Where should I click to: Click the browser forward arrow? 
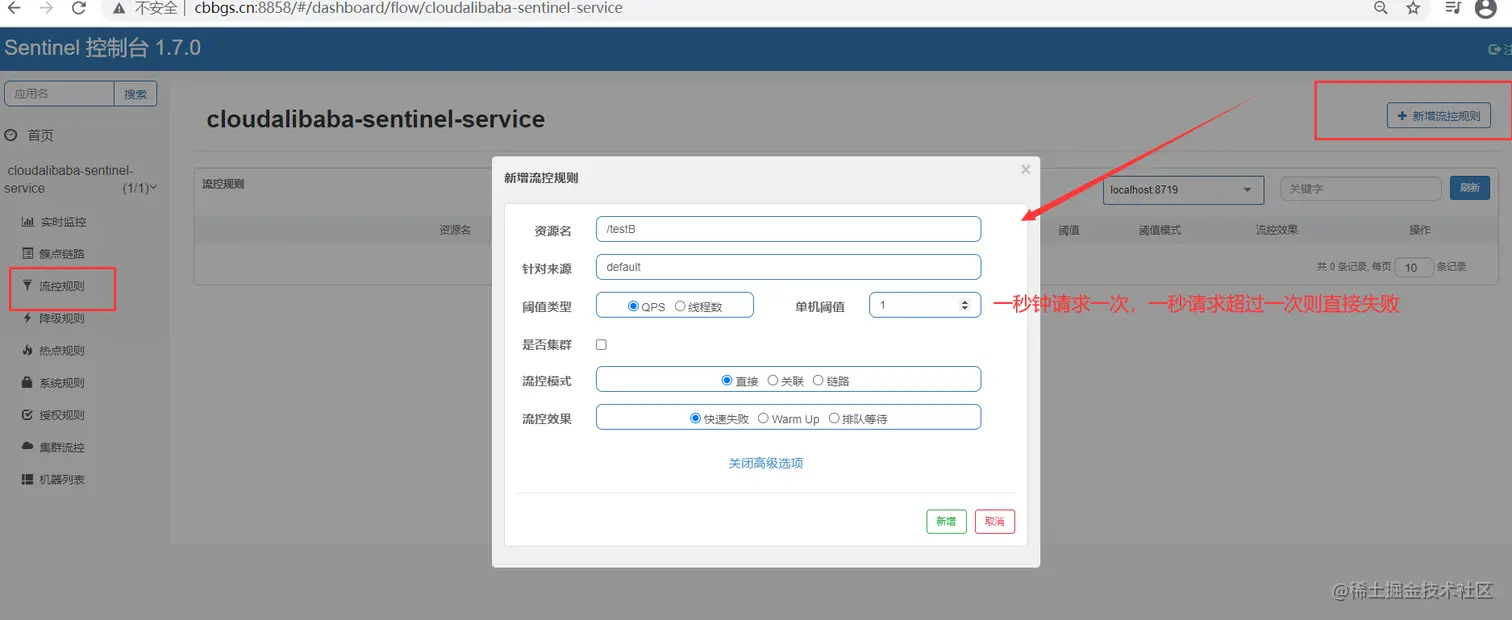46,8
